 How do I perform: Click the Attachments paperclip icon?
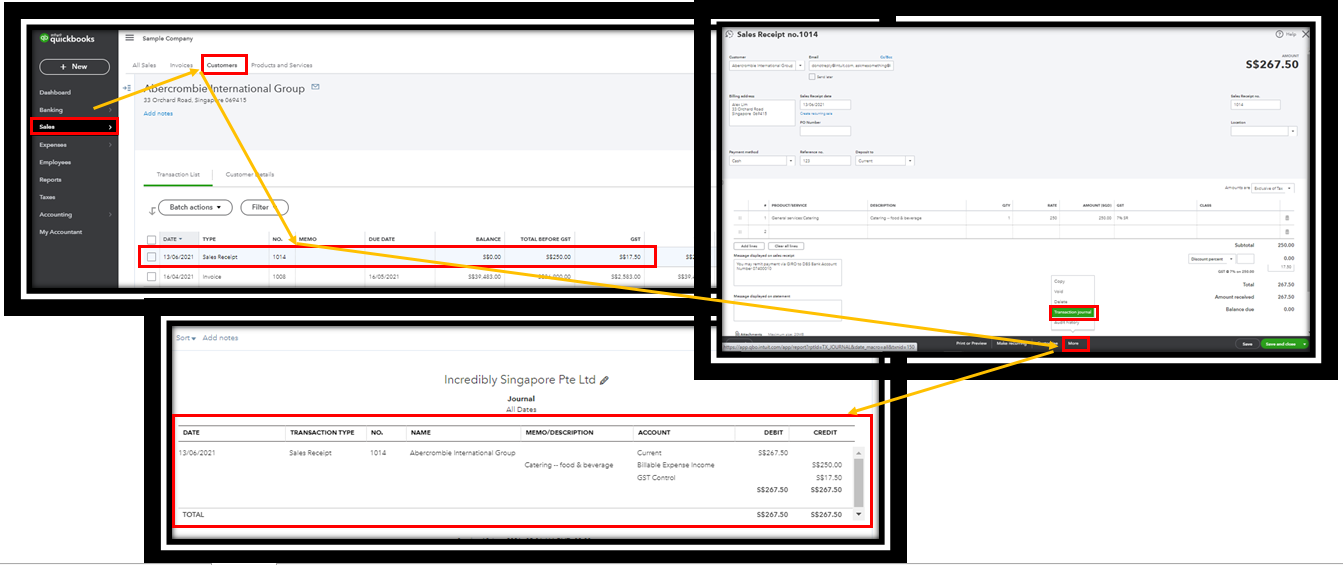pos(738,334)
